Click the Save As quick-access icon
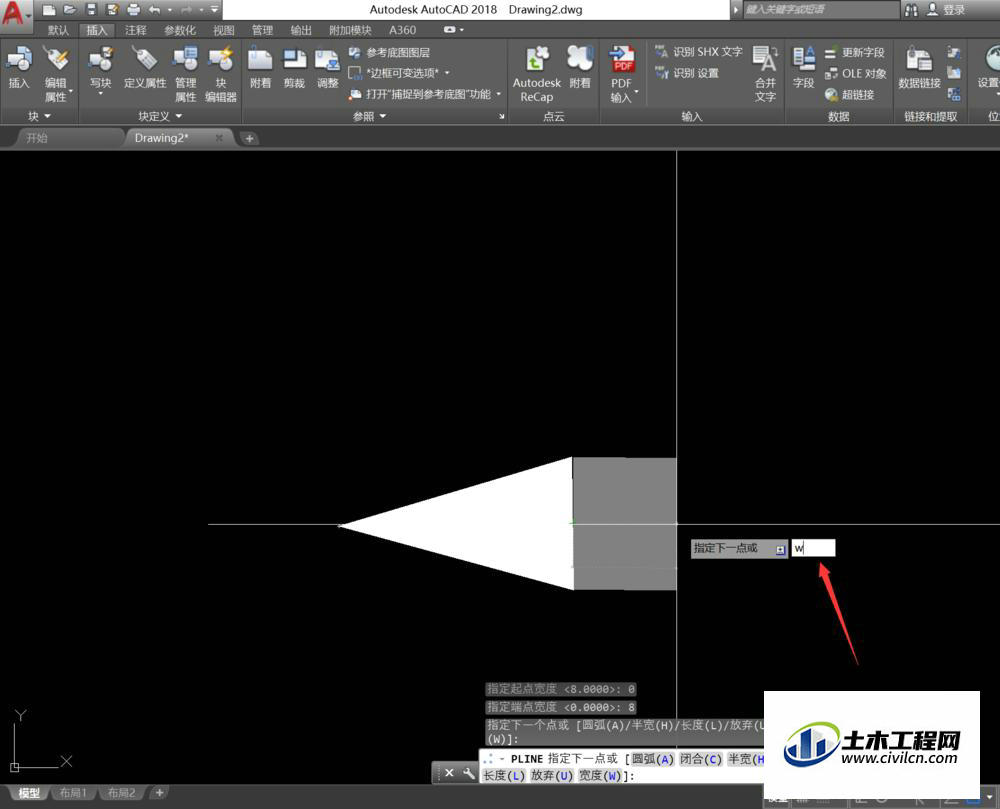The width and height of the screenshot is (1000, 809). 112,10
